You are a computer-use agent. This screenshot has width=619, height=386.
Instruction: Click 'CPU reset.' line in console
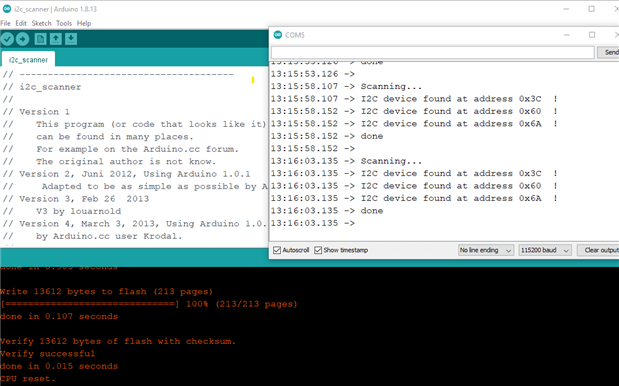[28, 379]
